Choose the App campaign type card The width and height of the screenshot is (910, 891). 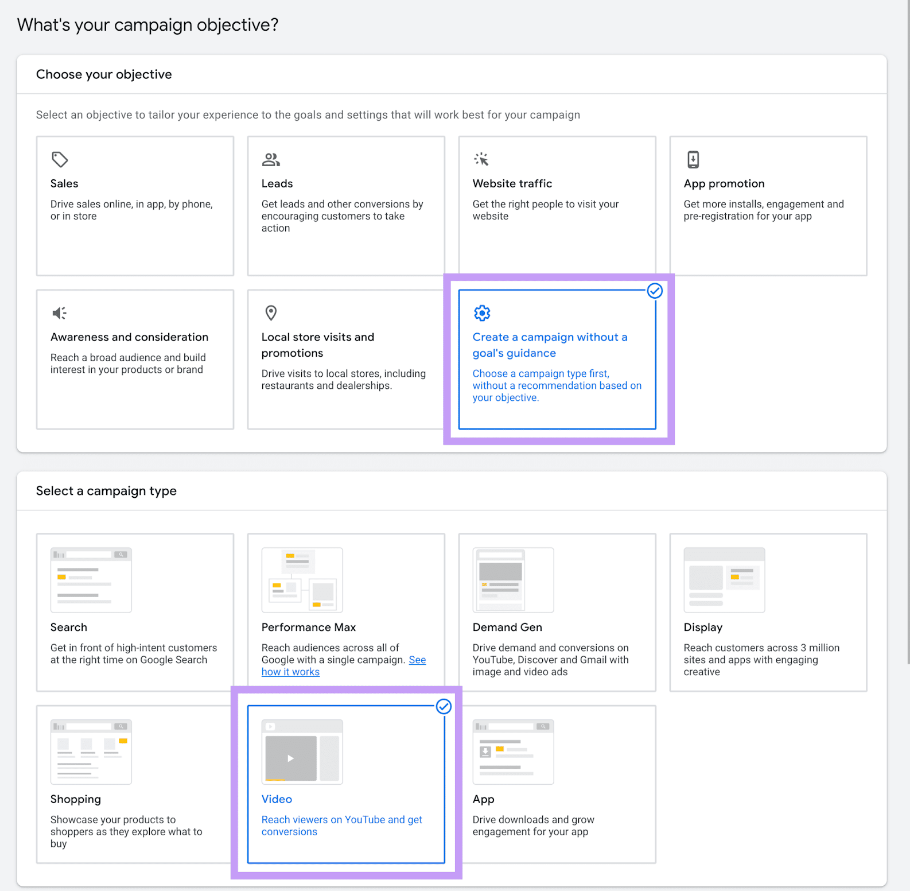point(557,784)
